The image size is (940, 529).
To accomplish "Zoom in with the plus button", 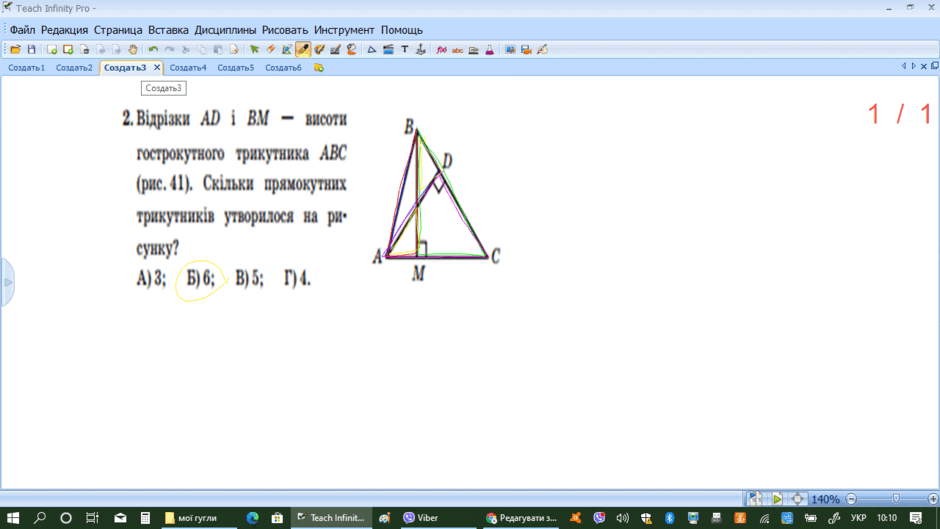I will [x=933, y=499].
